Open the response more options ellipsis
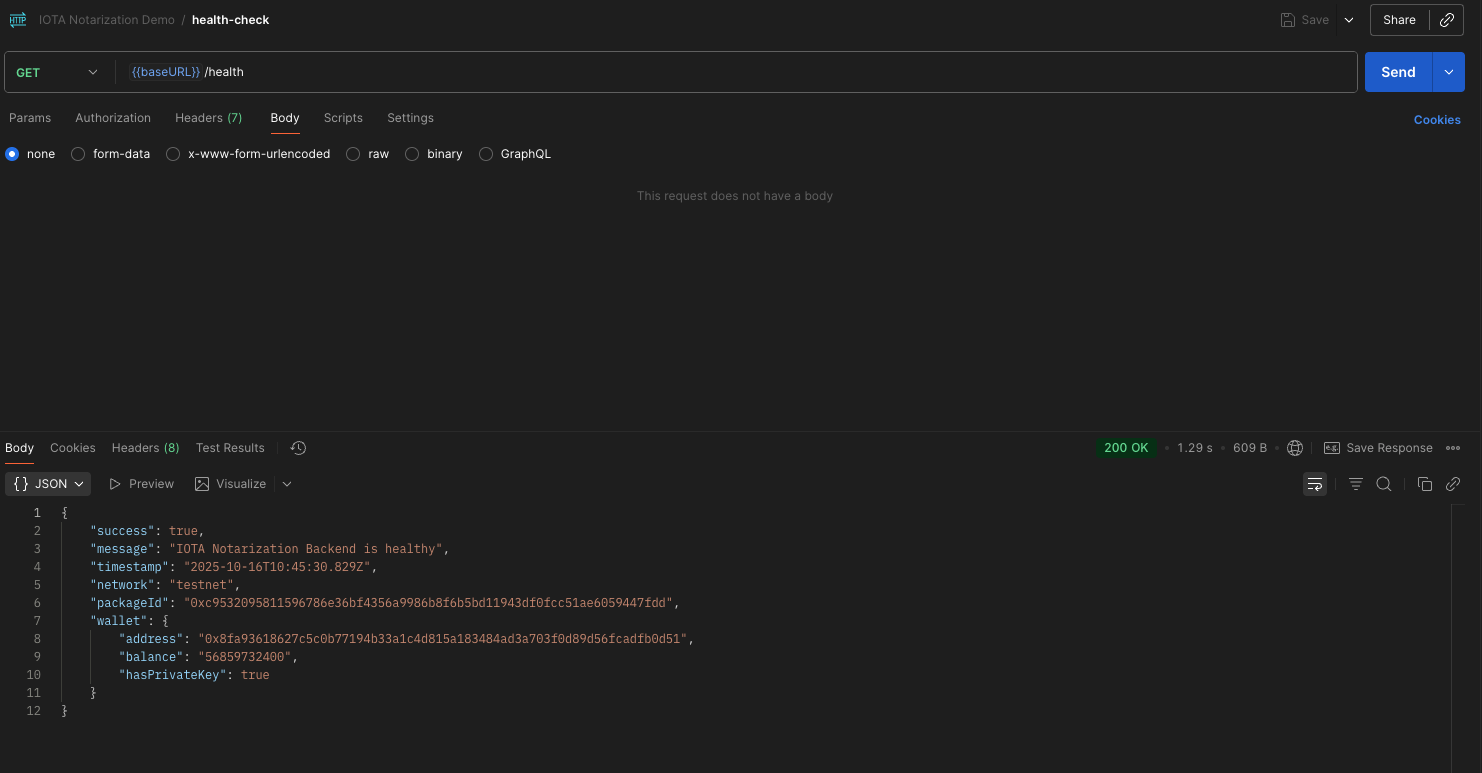This screenshot has height=773, width=1482. 1453,448
